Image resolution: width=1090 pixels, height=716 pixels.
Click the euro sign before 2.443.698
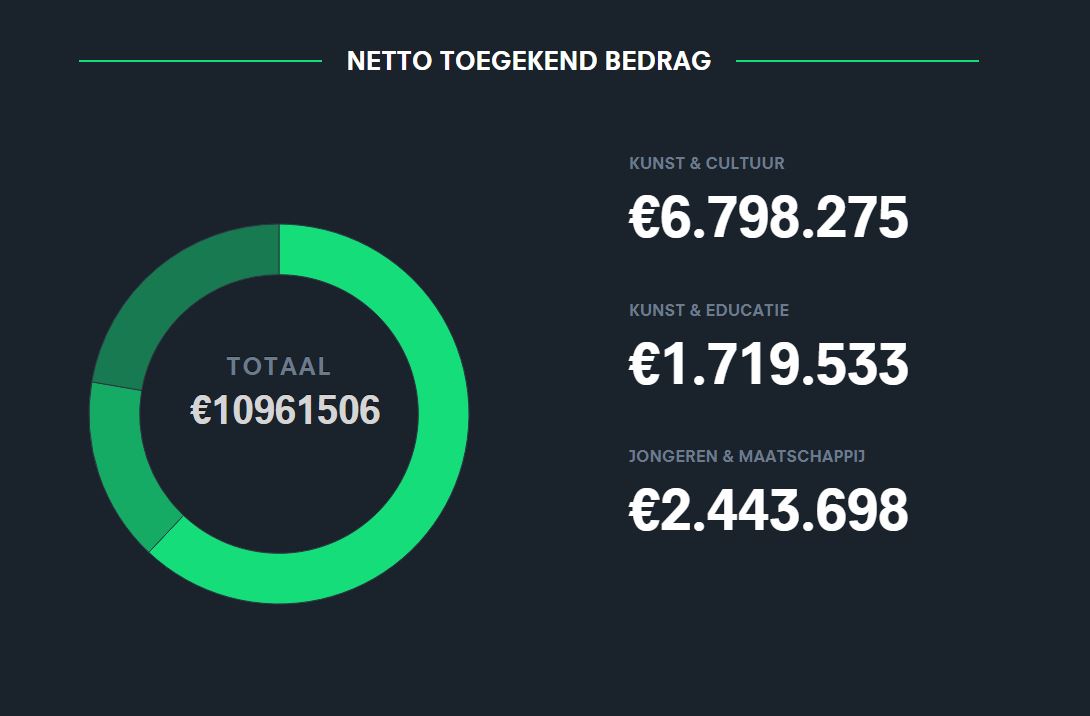pyautogui.click(x=644, y=510)
